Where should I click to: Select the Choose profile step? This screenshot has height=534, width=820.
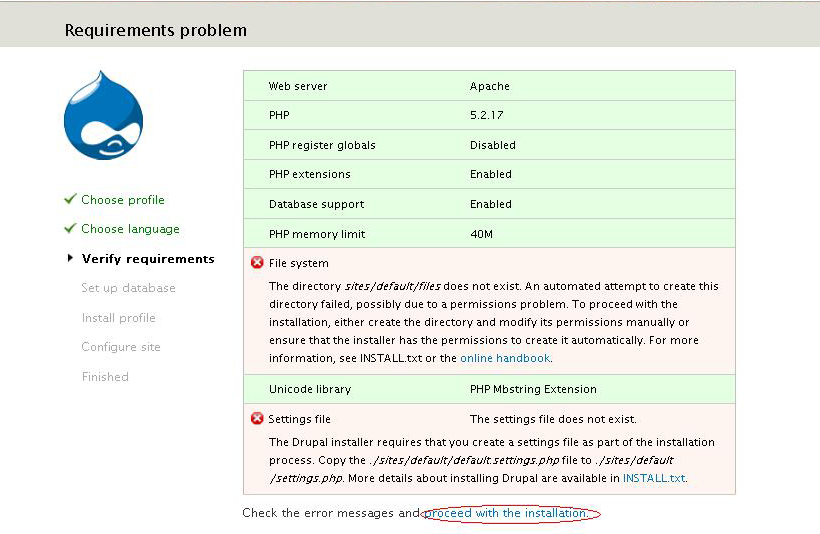[123, 200]
